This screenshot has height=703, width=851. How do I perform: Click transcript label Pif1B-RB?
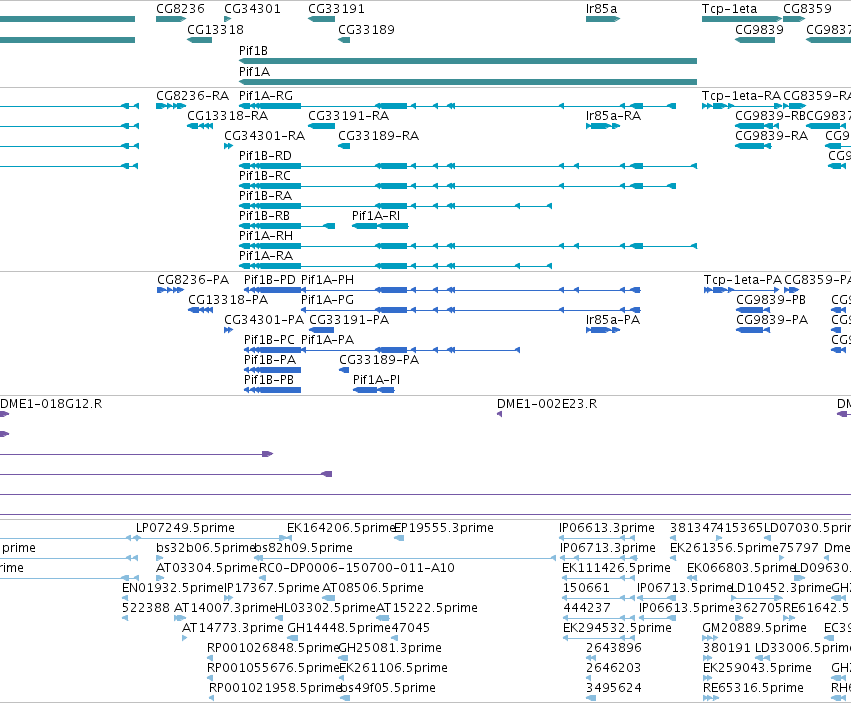coord(264,216)
